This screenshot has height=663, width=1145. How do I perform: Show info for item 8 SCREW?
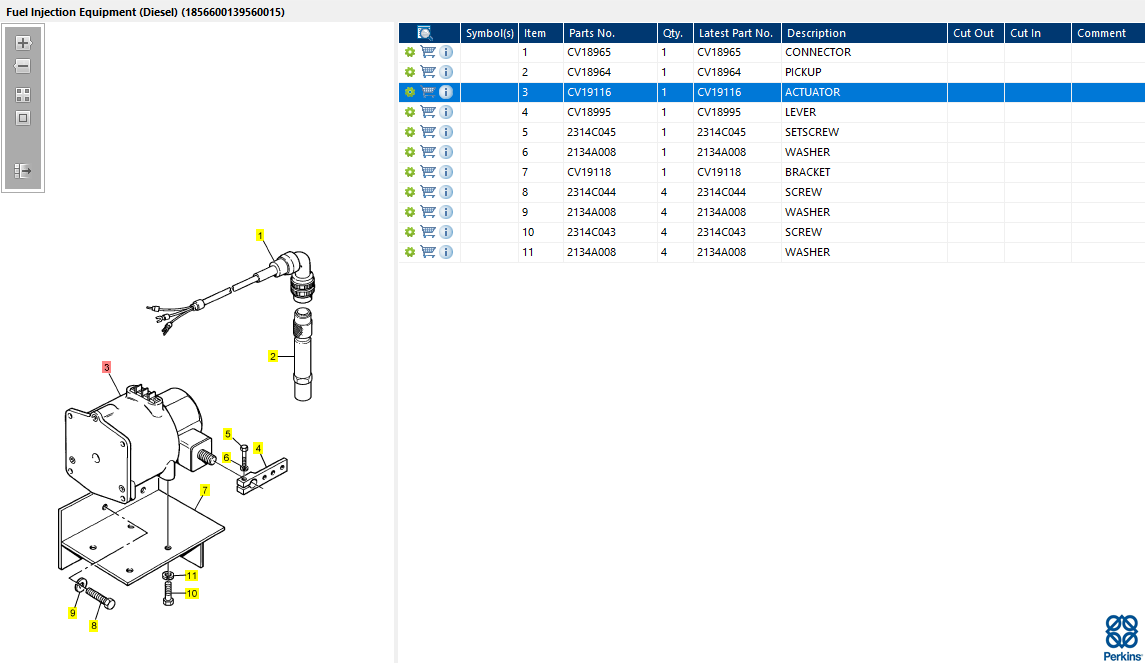(x=446, y=192)
